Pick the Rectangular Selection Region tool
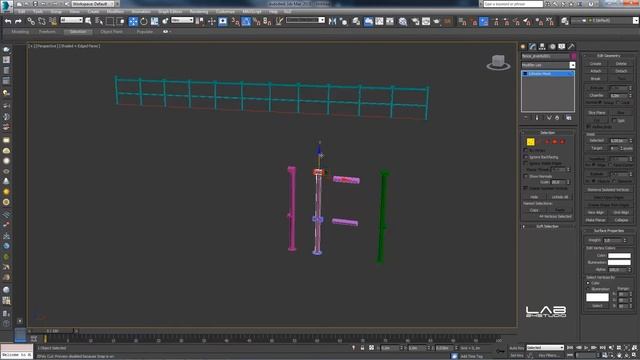640x360 pixels. pos(110,21)
